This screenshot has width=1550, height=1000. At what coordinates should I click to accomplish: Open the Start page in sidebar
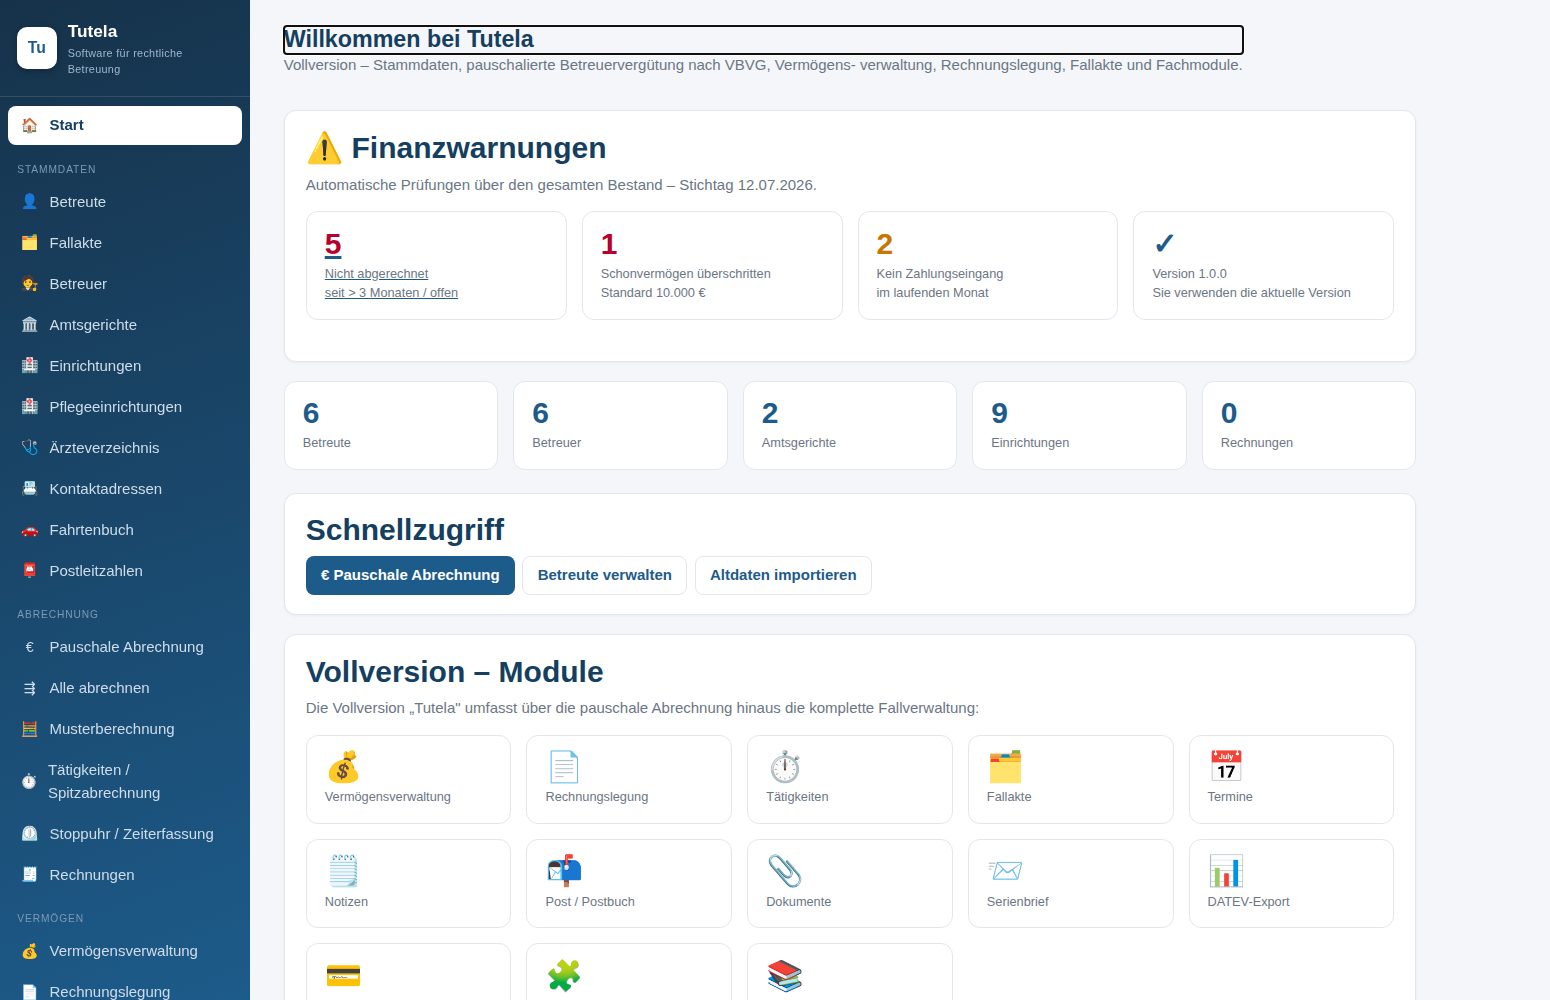click(x=125, y=125)
